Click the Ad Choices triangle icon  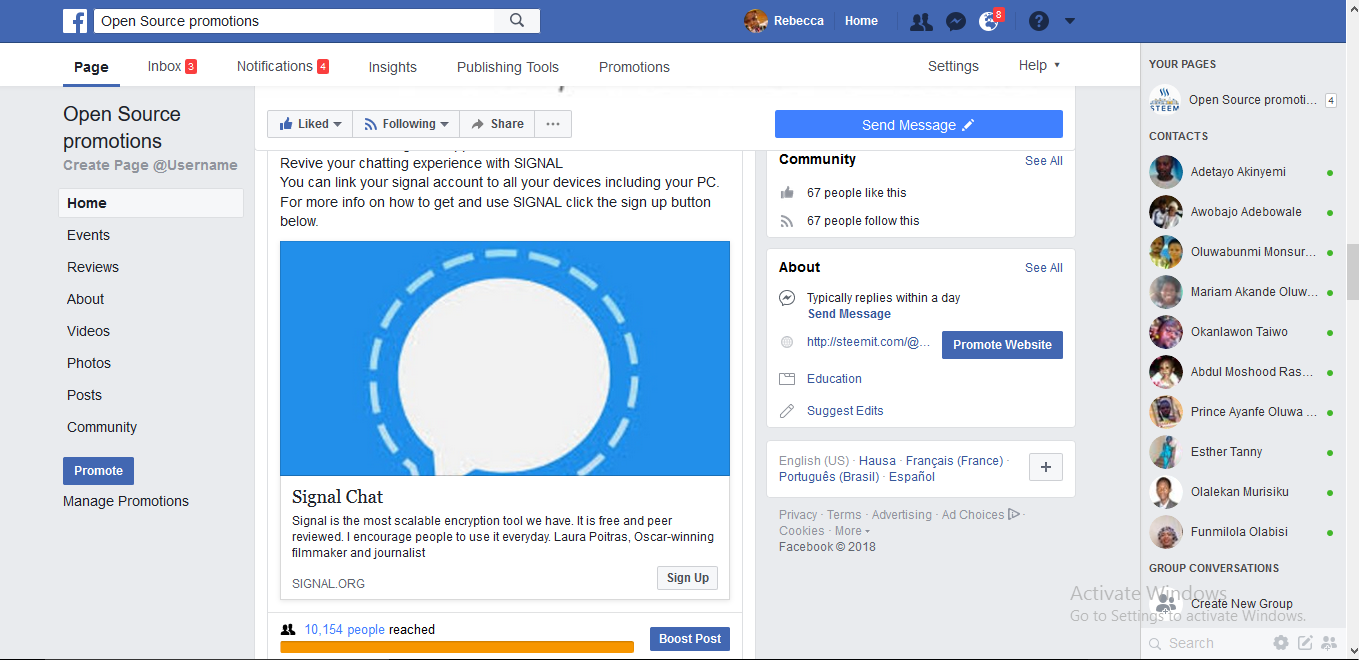1014,515
